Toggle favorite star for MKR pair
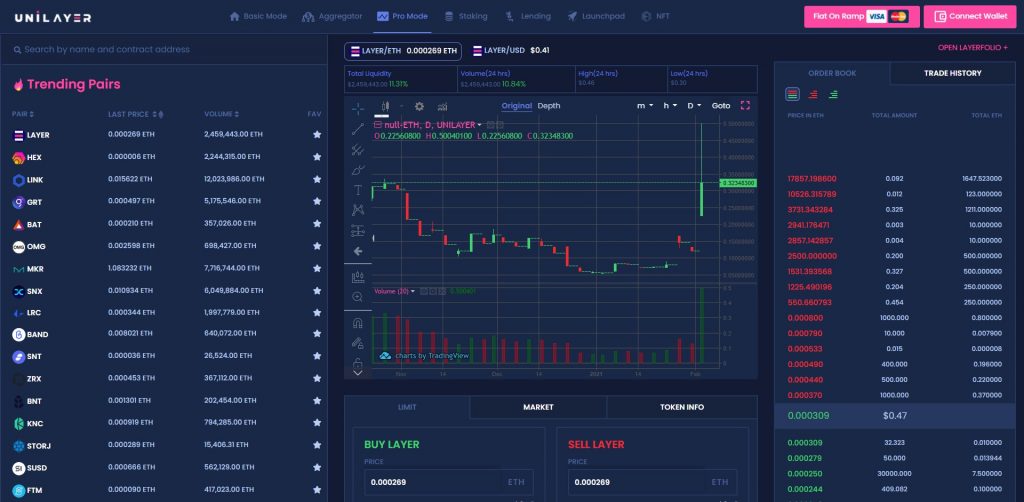Image resolution: width=1024 pixels, height=502 pixels. click(317, 268)
